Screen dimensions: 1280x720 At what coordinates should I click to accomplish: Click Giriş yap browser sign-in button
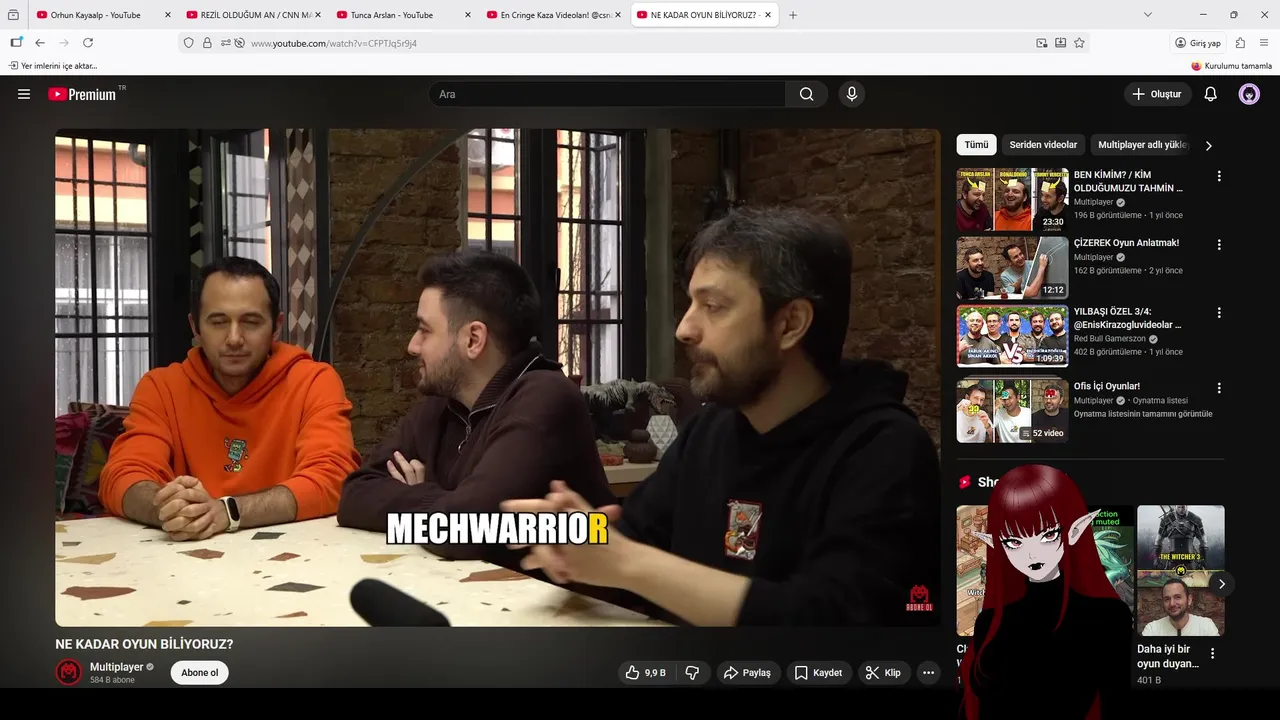pyautogui.click(x=1199, y=43)
